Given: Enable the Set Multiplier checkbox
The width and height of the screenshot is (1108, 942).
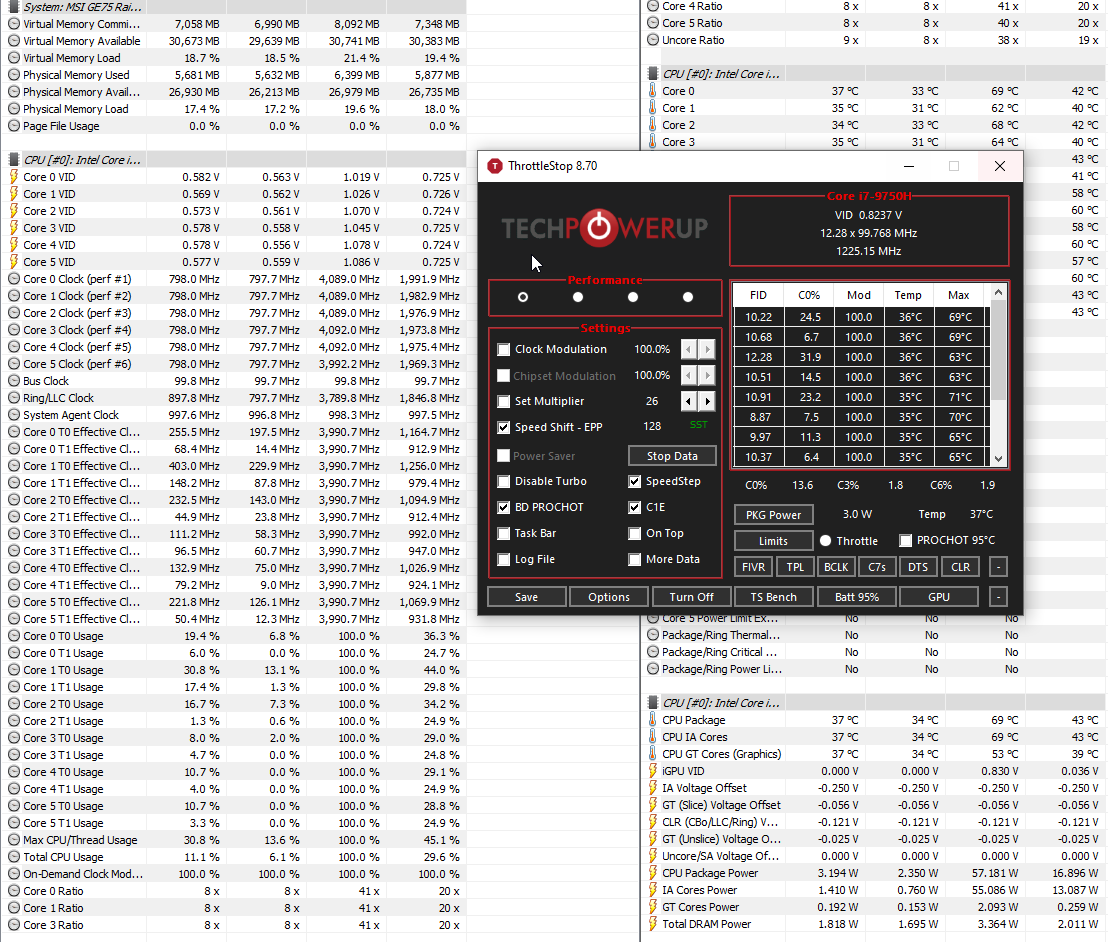Looking at the screenshot, I should tap(504, 401).
